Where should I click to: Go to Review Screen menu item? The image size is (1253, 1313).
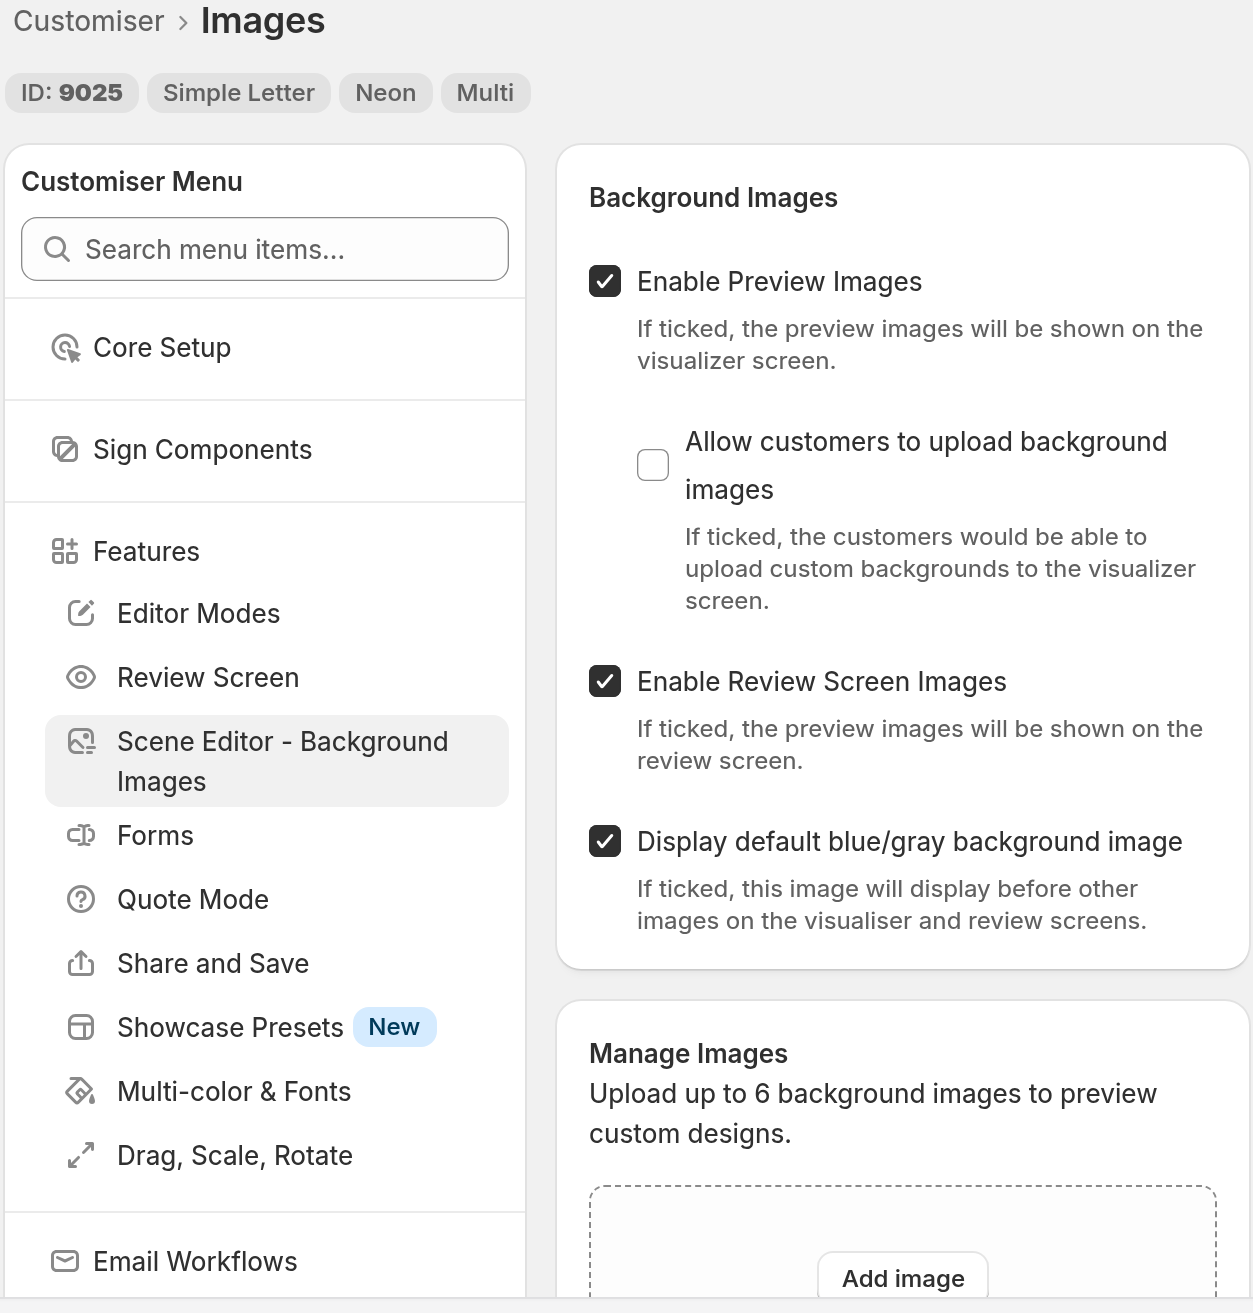pyautogui.click(x=277, y=677)
